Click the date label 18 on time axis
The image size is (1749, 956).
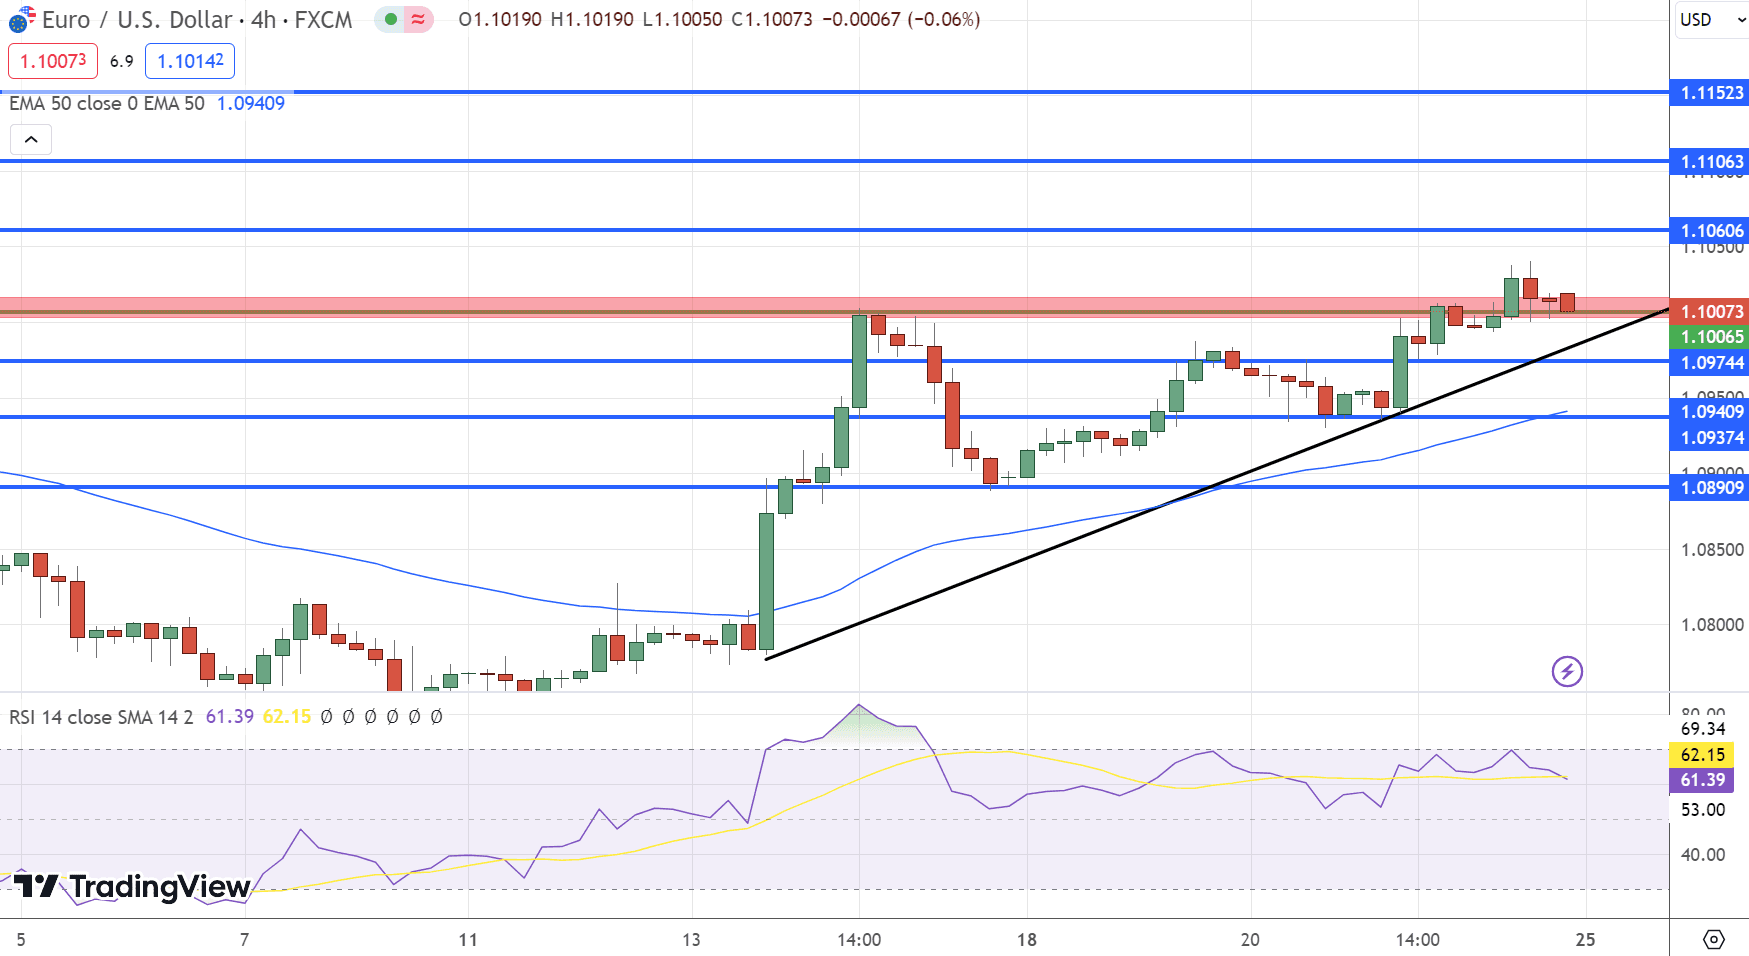click(x=1027, y=940)
